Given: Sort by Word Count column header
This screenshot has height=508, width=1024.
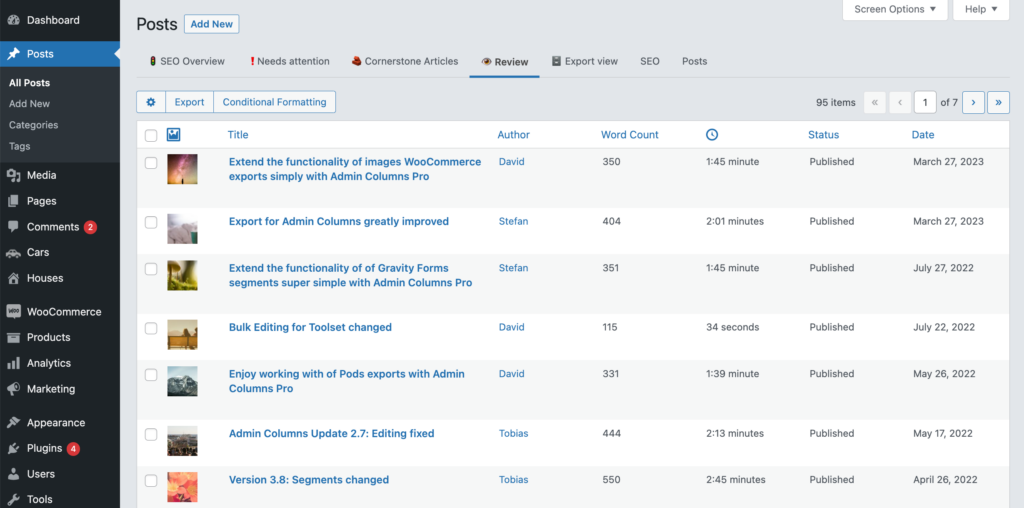Looking at the screenshot, I should click(630, 135).
